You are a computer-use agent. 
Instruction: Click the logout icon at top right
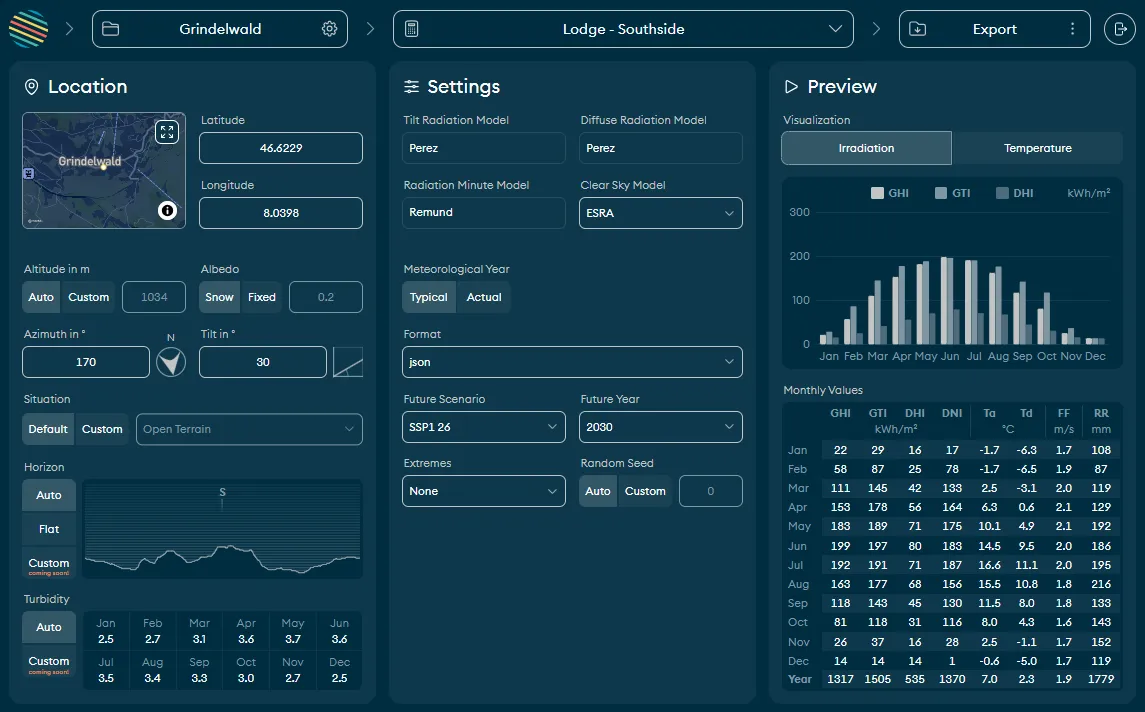(x=1117, y=29)
